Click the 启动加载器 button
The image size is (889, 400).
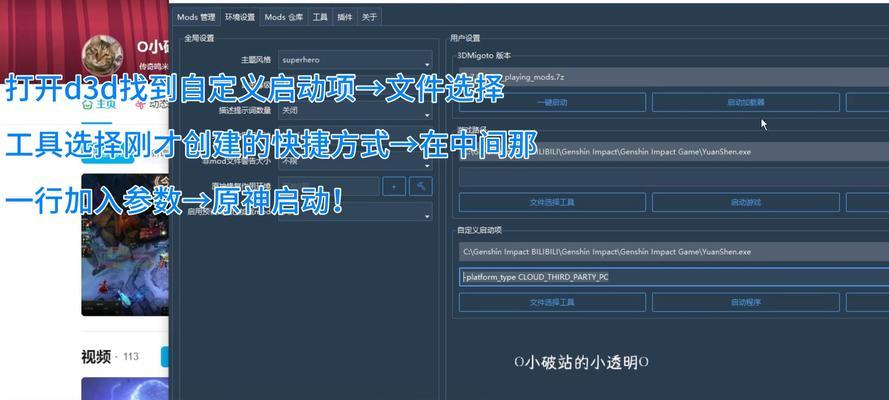(x=746, y=103)
